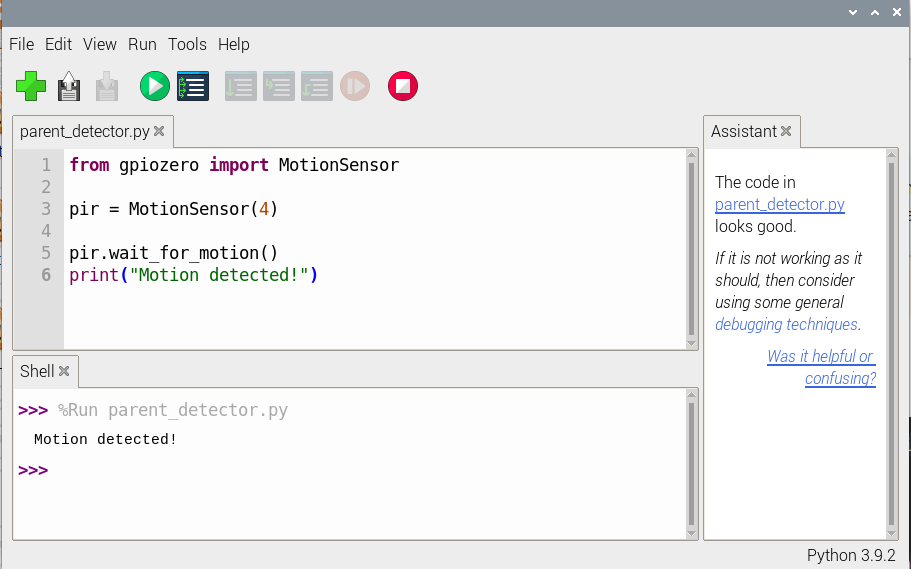Image resolution: width=911 pixels, height=569 pixels.
Task: Click the Resume debug icon
Action: (x=355, y=86)
